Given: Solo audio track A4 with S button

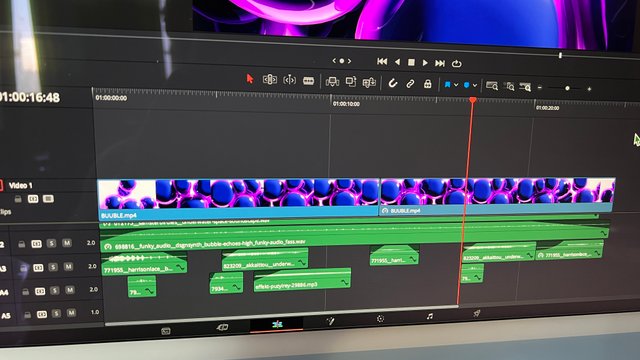Looking at the screenshot, I should point(55,290).
